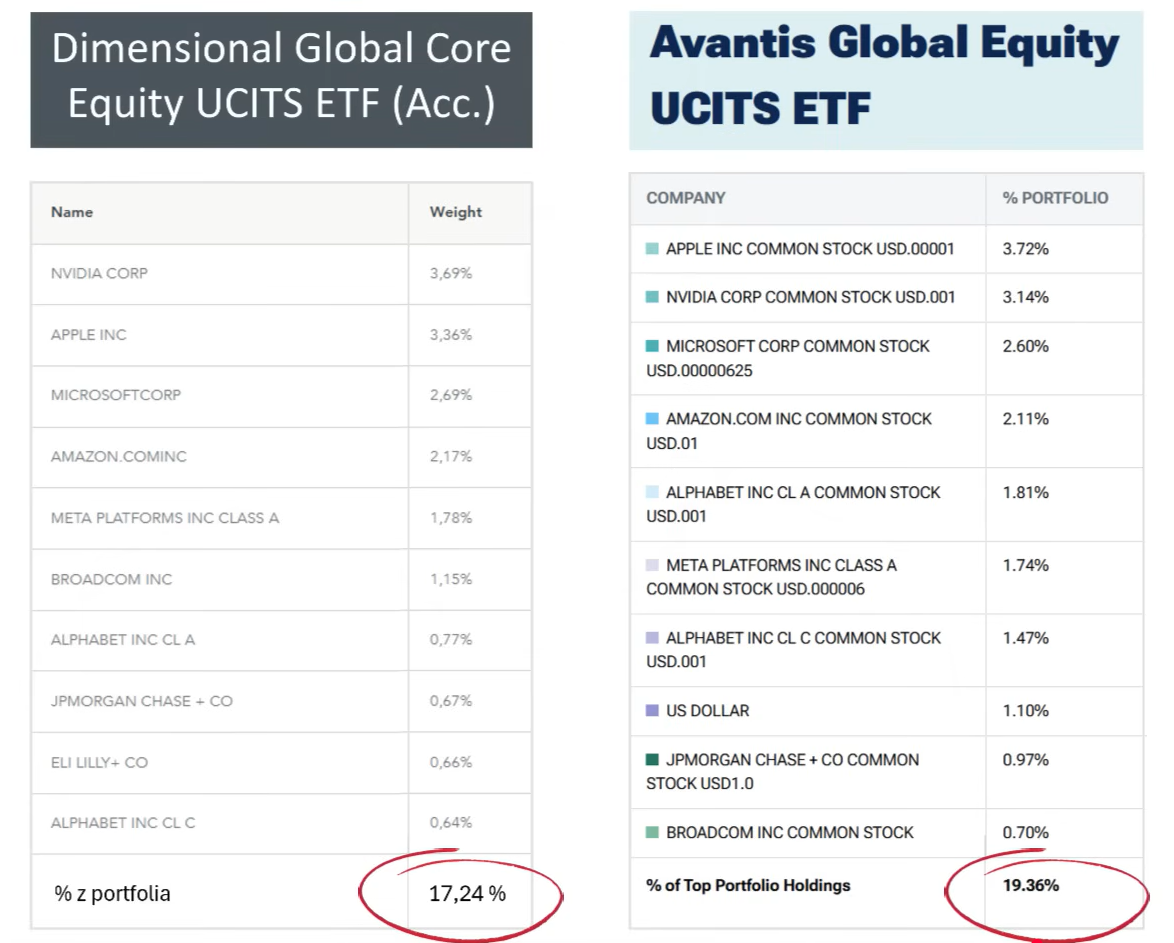Viewport: 1174px width, 943px height.
Task: Click the 2,69% weight value
Action: click(x=451, y=395)
